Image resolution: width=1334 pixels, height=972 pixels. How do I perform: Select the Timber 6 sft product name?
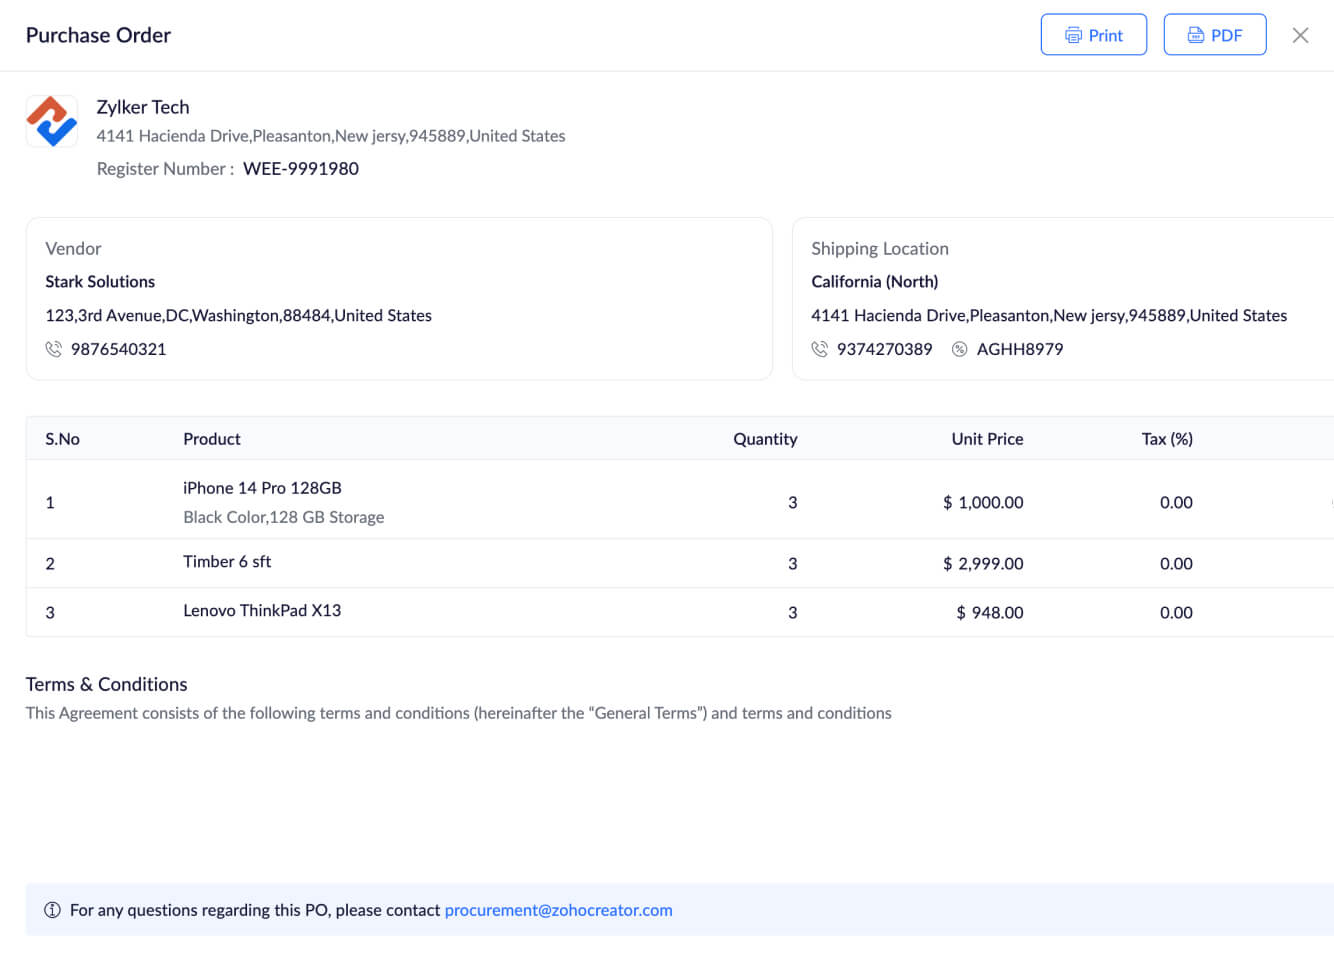point(227,562)
